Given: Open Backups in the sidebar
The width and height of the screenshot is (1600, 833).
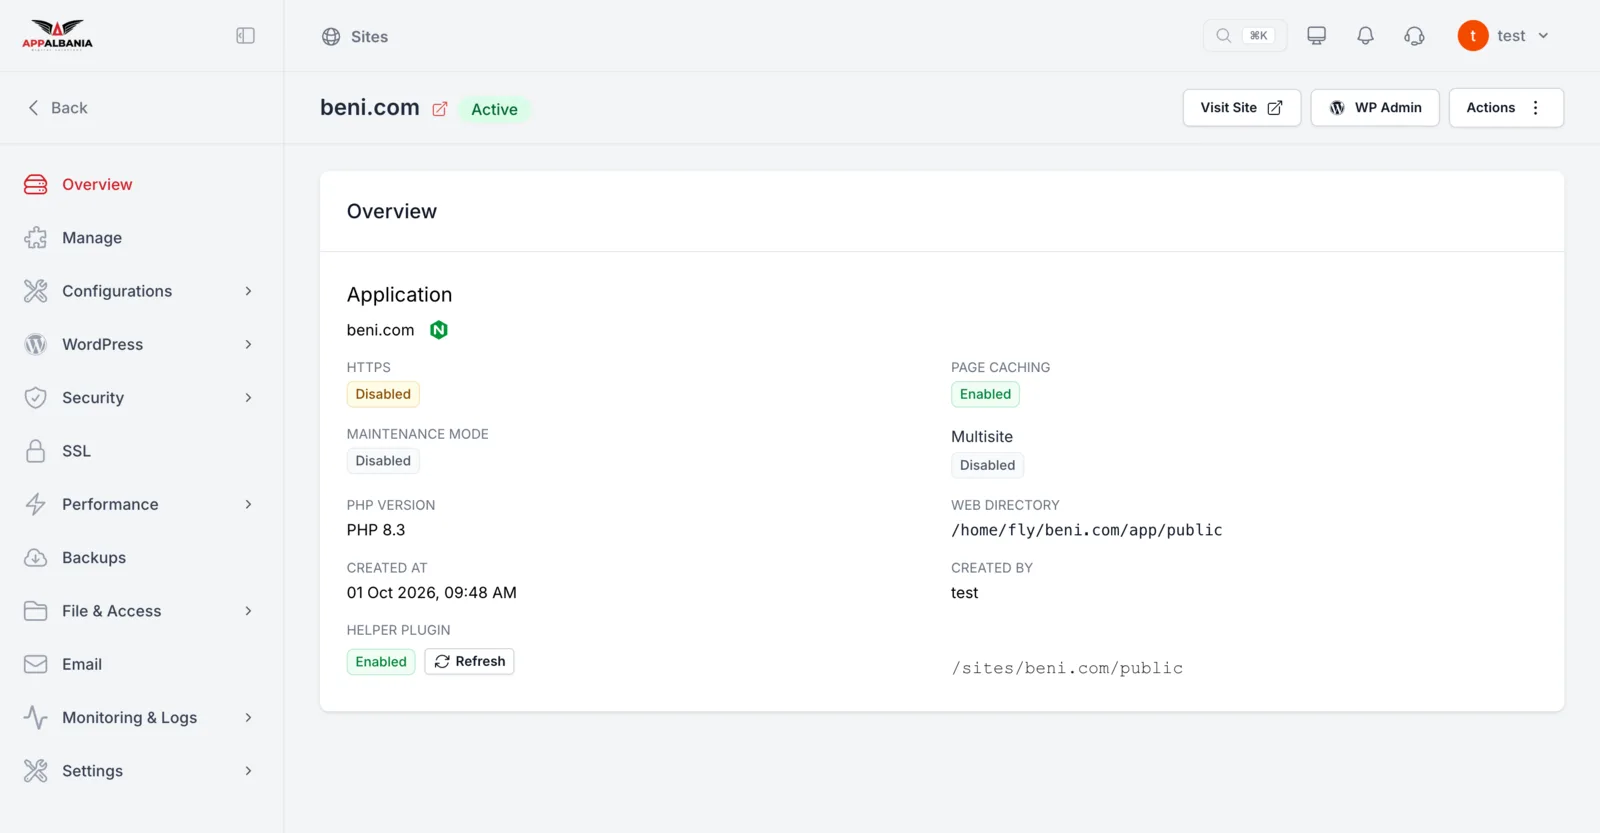Looking at the screenshot, I should (x=94, y=558).
